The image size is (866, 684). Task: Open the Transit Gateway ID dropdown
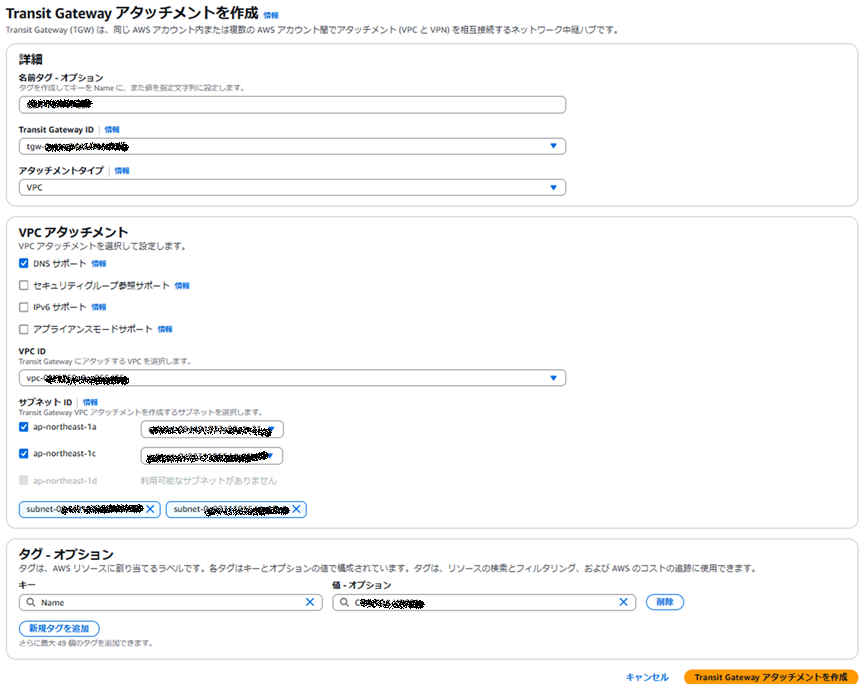(292, 146)
